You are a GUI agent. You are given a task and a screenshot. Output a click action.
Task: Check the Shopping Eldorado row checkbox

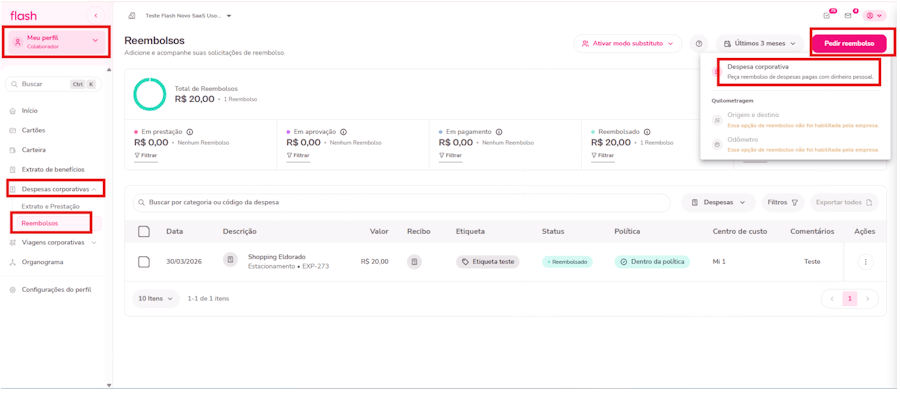click(x=144, y=262)
